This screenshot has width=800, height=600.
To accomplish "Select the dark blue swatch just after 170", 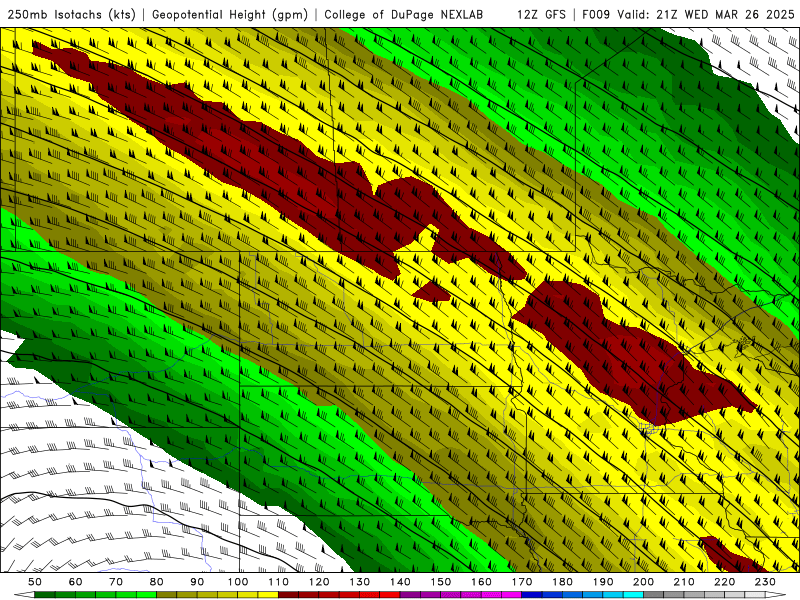I will click(532, 595).
